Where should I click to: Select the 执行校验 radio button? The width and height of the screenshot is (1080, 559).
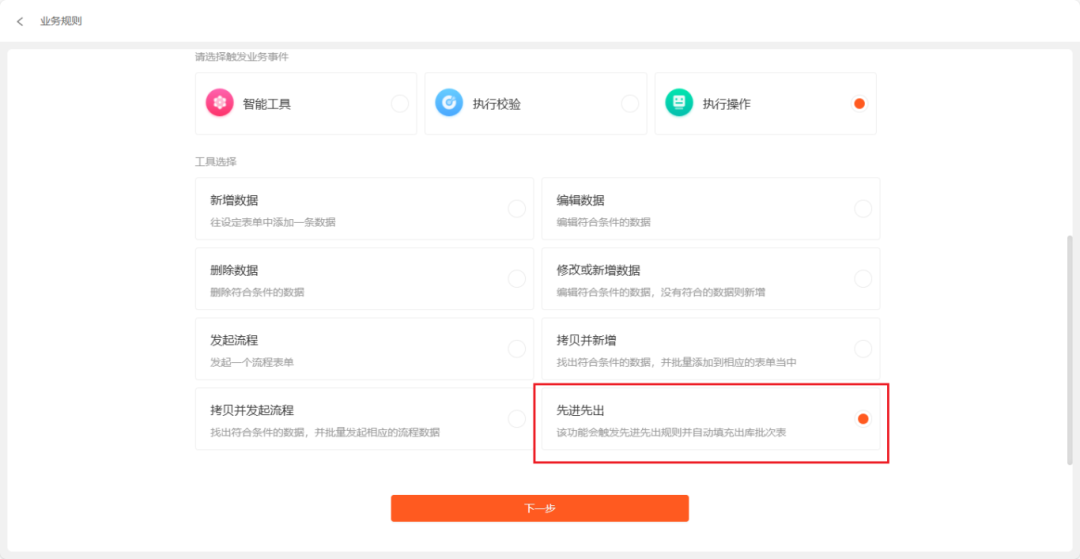(630, 104)
